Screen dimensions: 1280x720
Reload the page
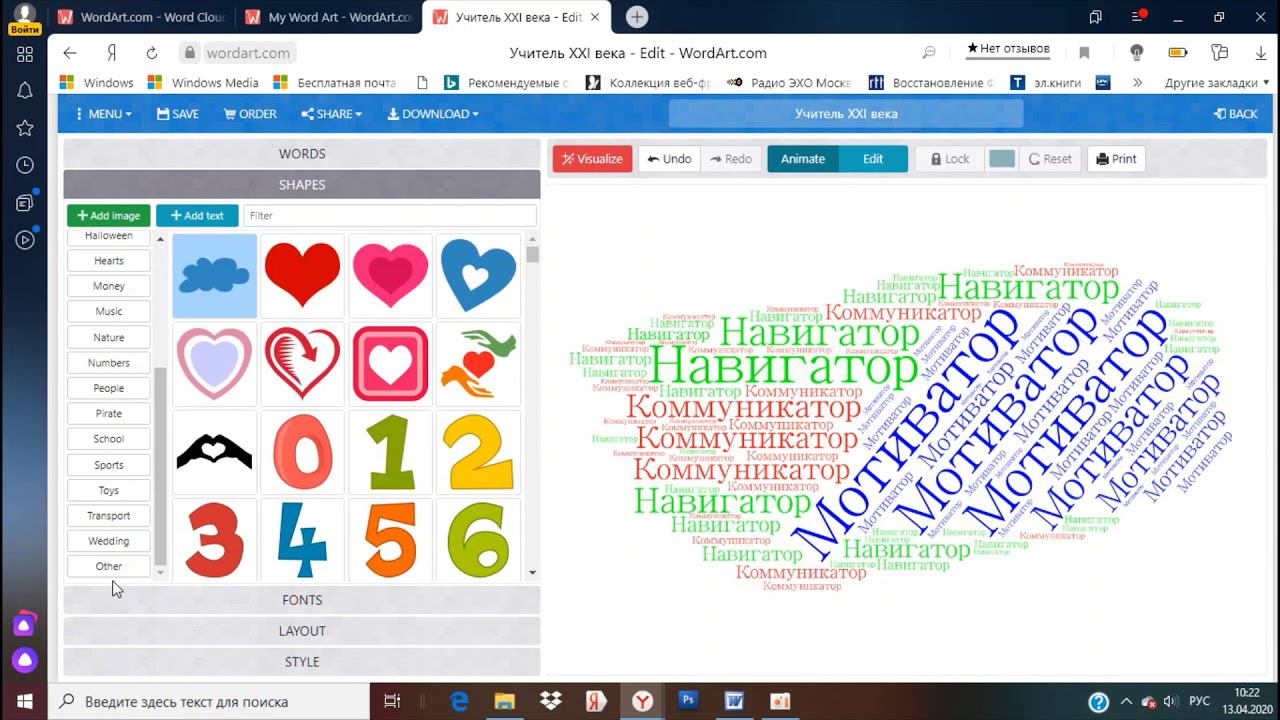pos(152,53)
